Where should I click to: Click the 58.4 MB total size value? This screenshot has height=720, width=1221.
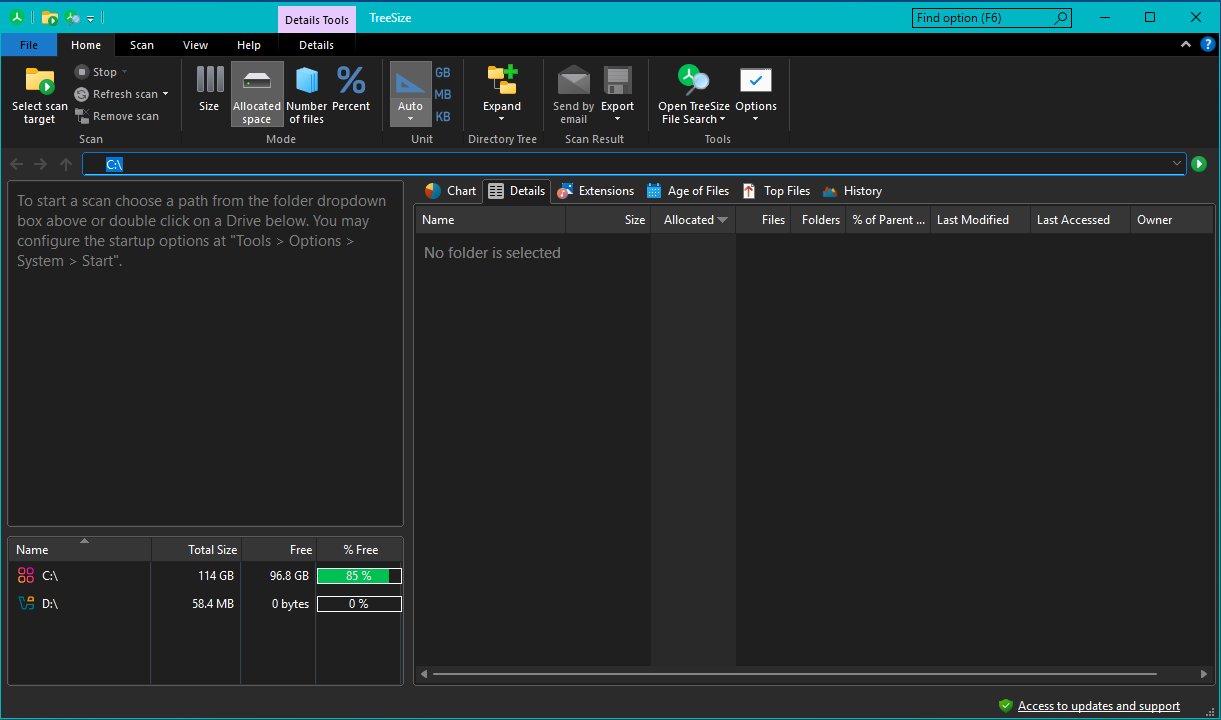pos(213,604)
